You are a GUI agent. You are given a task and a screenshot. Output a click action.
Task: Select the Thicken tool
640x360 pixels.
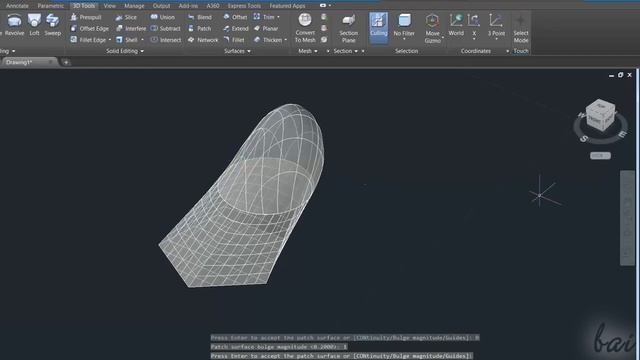[268, 40]
